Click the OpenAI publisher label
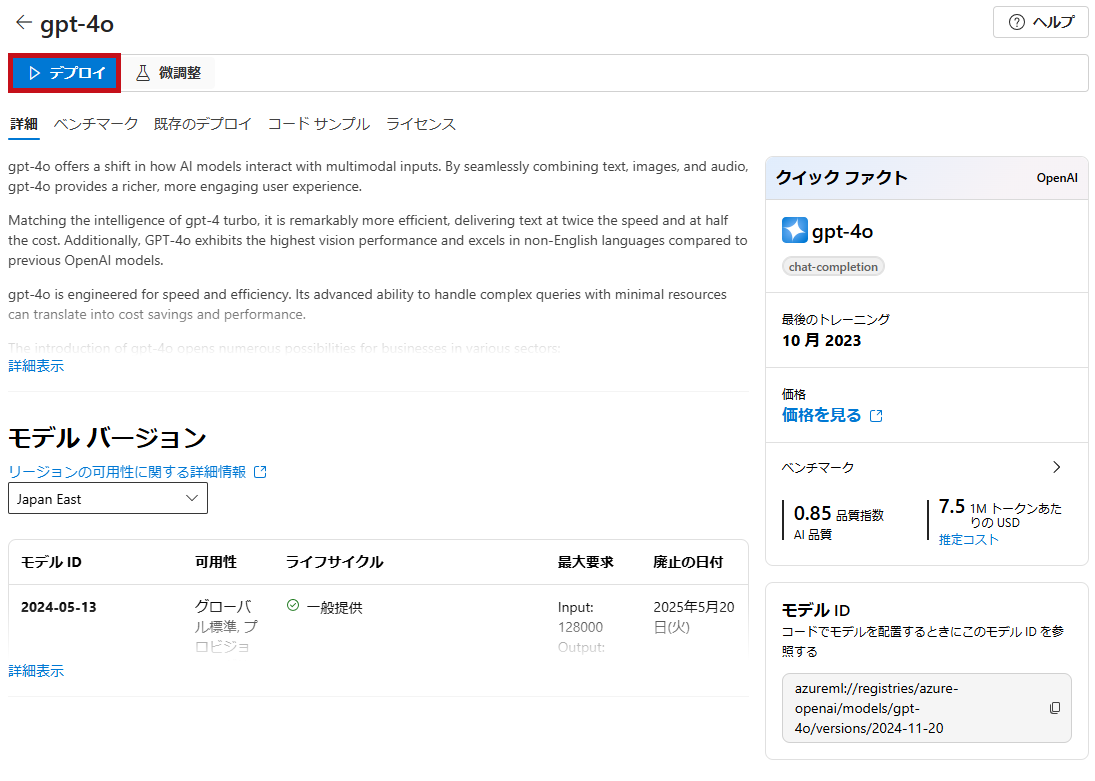This screenshot has width=1095, height=781. pos(1057,178)
